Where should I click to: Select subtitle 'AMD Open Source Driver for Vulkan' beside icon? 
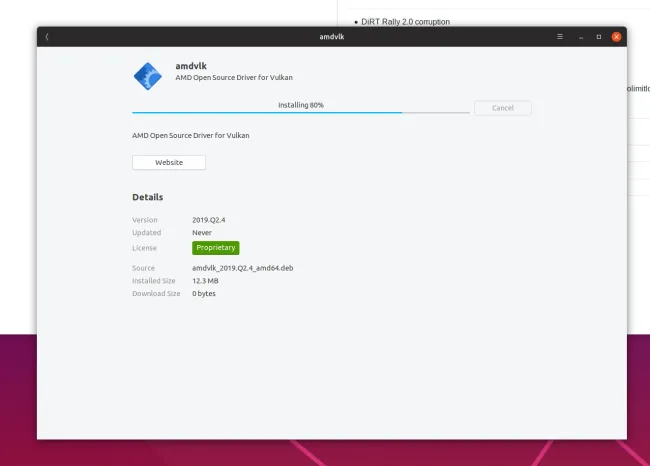(x=234, y=78)
